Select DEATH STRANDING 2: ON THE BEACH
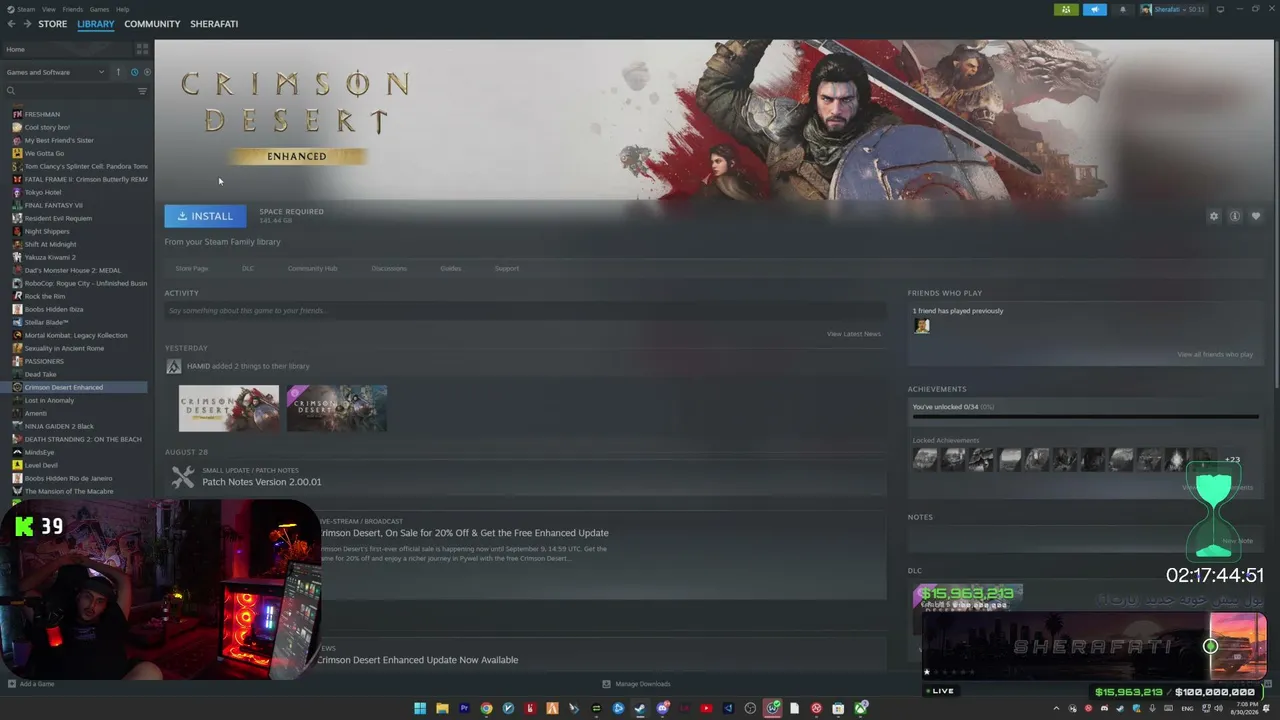 (x=83, y=439)
